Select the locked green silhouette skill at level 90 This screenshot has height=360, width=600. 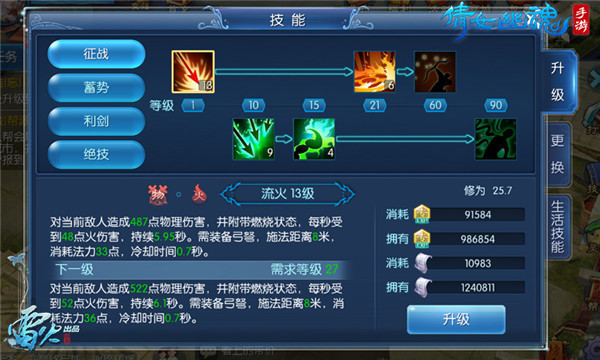(496, 139)
